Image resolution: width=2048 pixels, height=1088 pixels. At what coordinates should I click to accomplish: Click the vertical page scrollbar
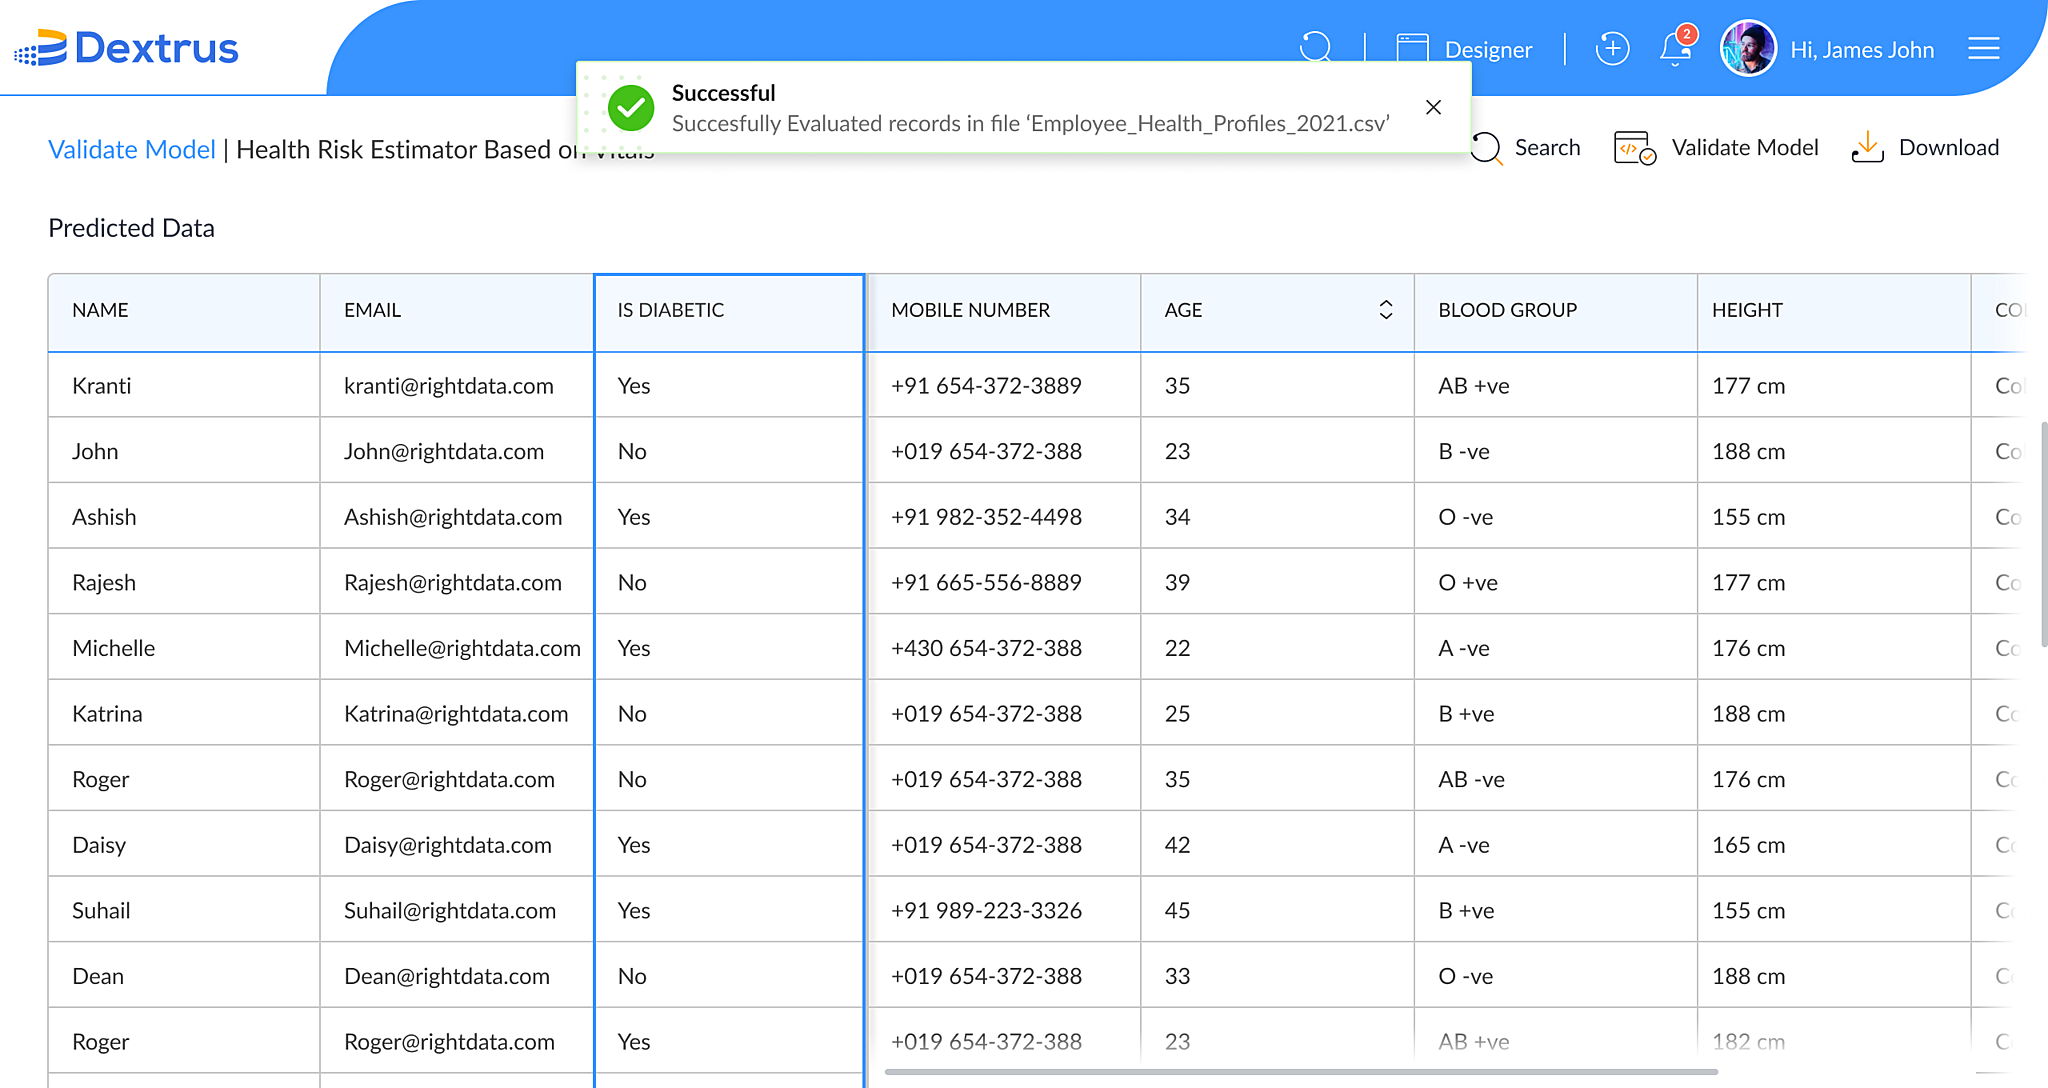click(x=2044, y=534)
